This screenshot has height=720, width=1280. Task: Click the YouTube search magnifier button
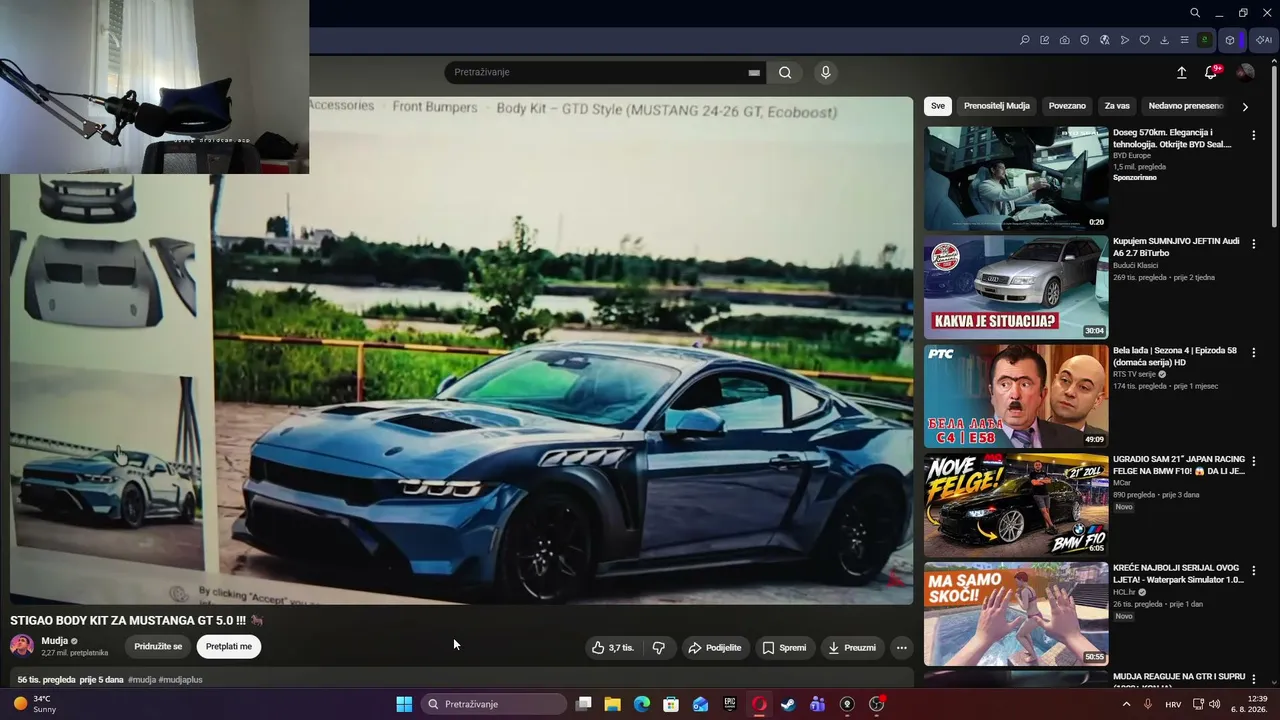pyautogui.click(x=785, y=72)
